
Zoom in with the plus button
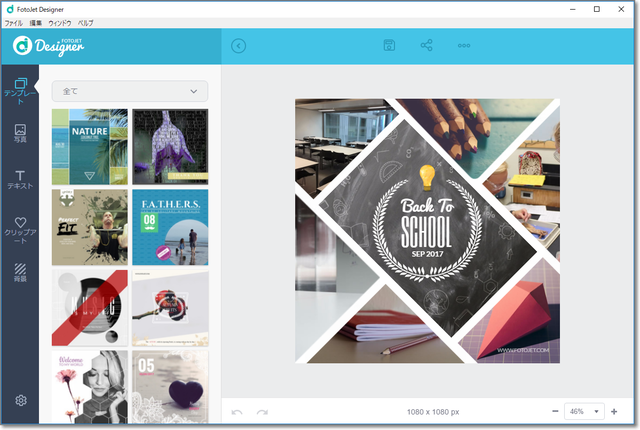click(x=613, y=412)
